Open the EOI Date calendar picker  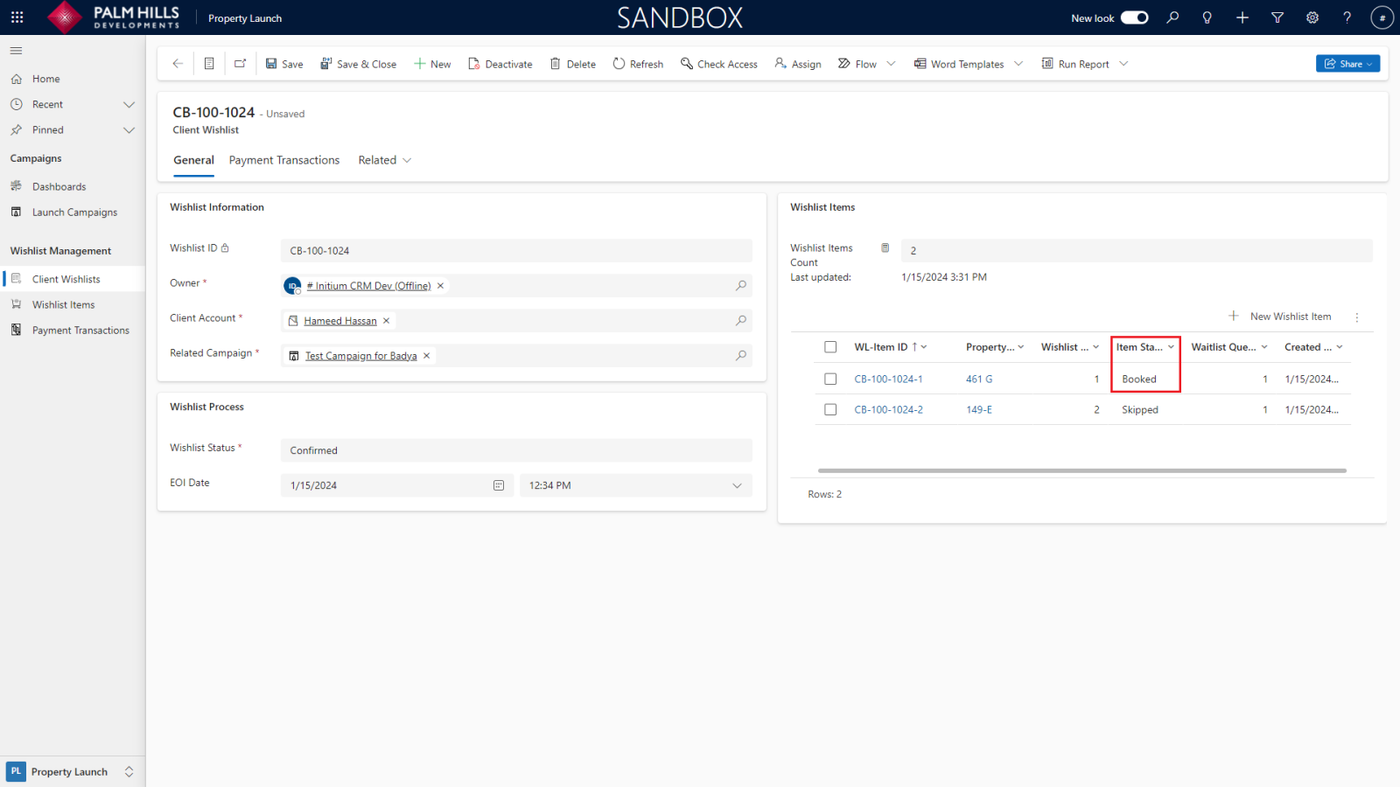498,486
